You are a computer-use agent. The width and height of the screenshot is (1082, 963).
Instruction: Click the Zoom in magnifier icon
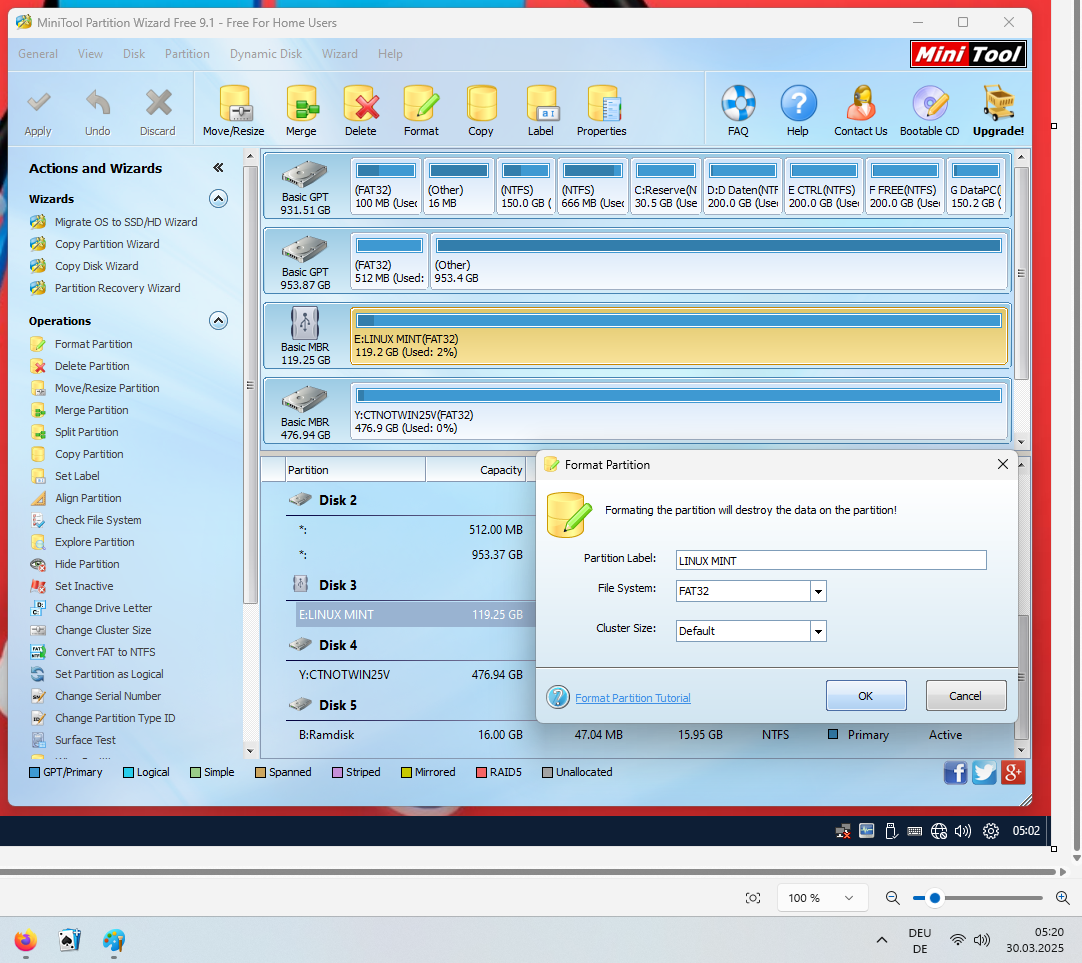pos(1063,897)
